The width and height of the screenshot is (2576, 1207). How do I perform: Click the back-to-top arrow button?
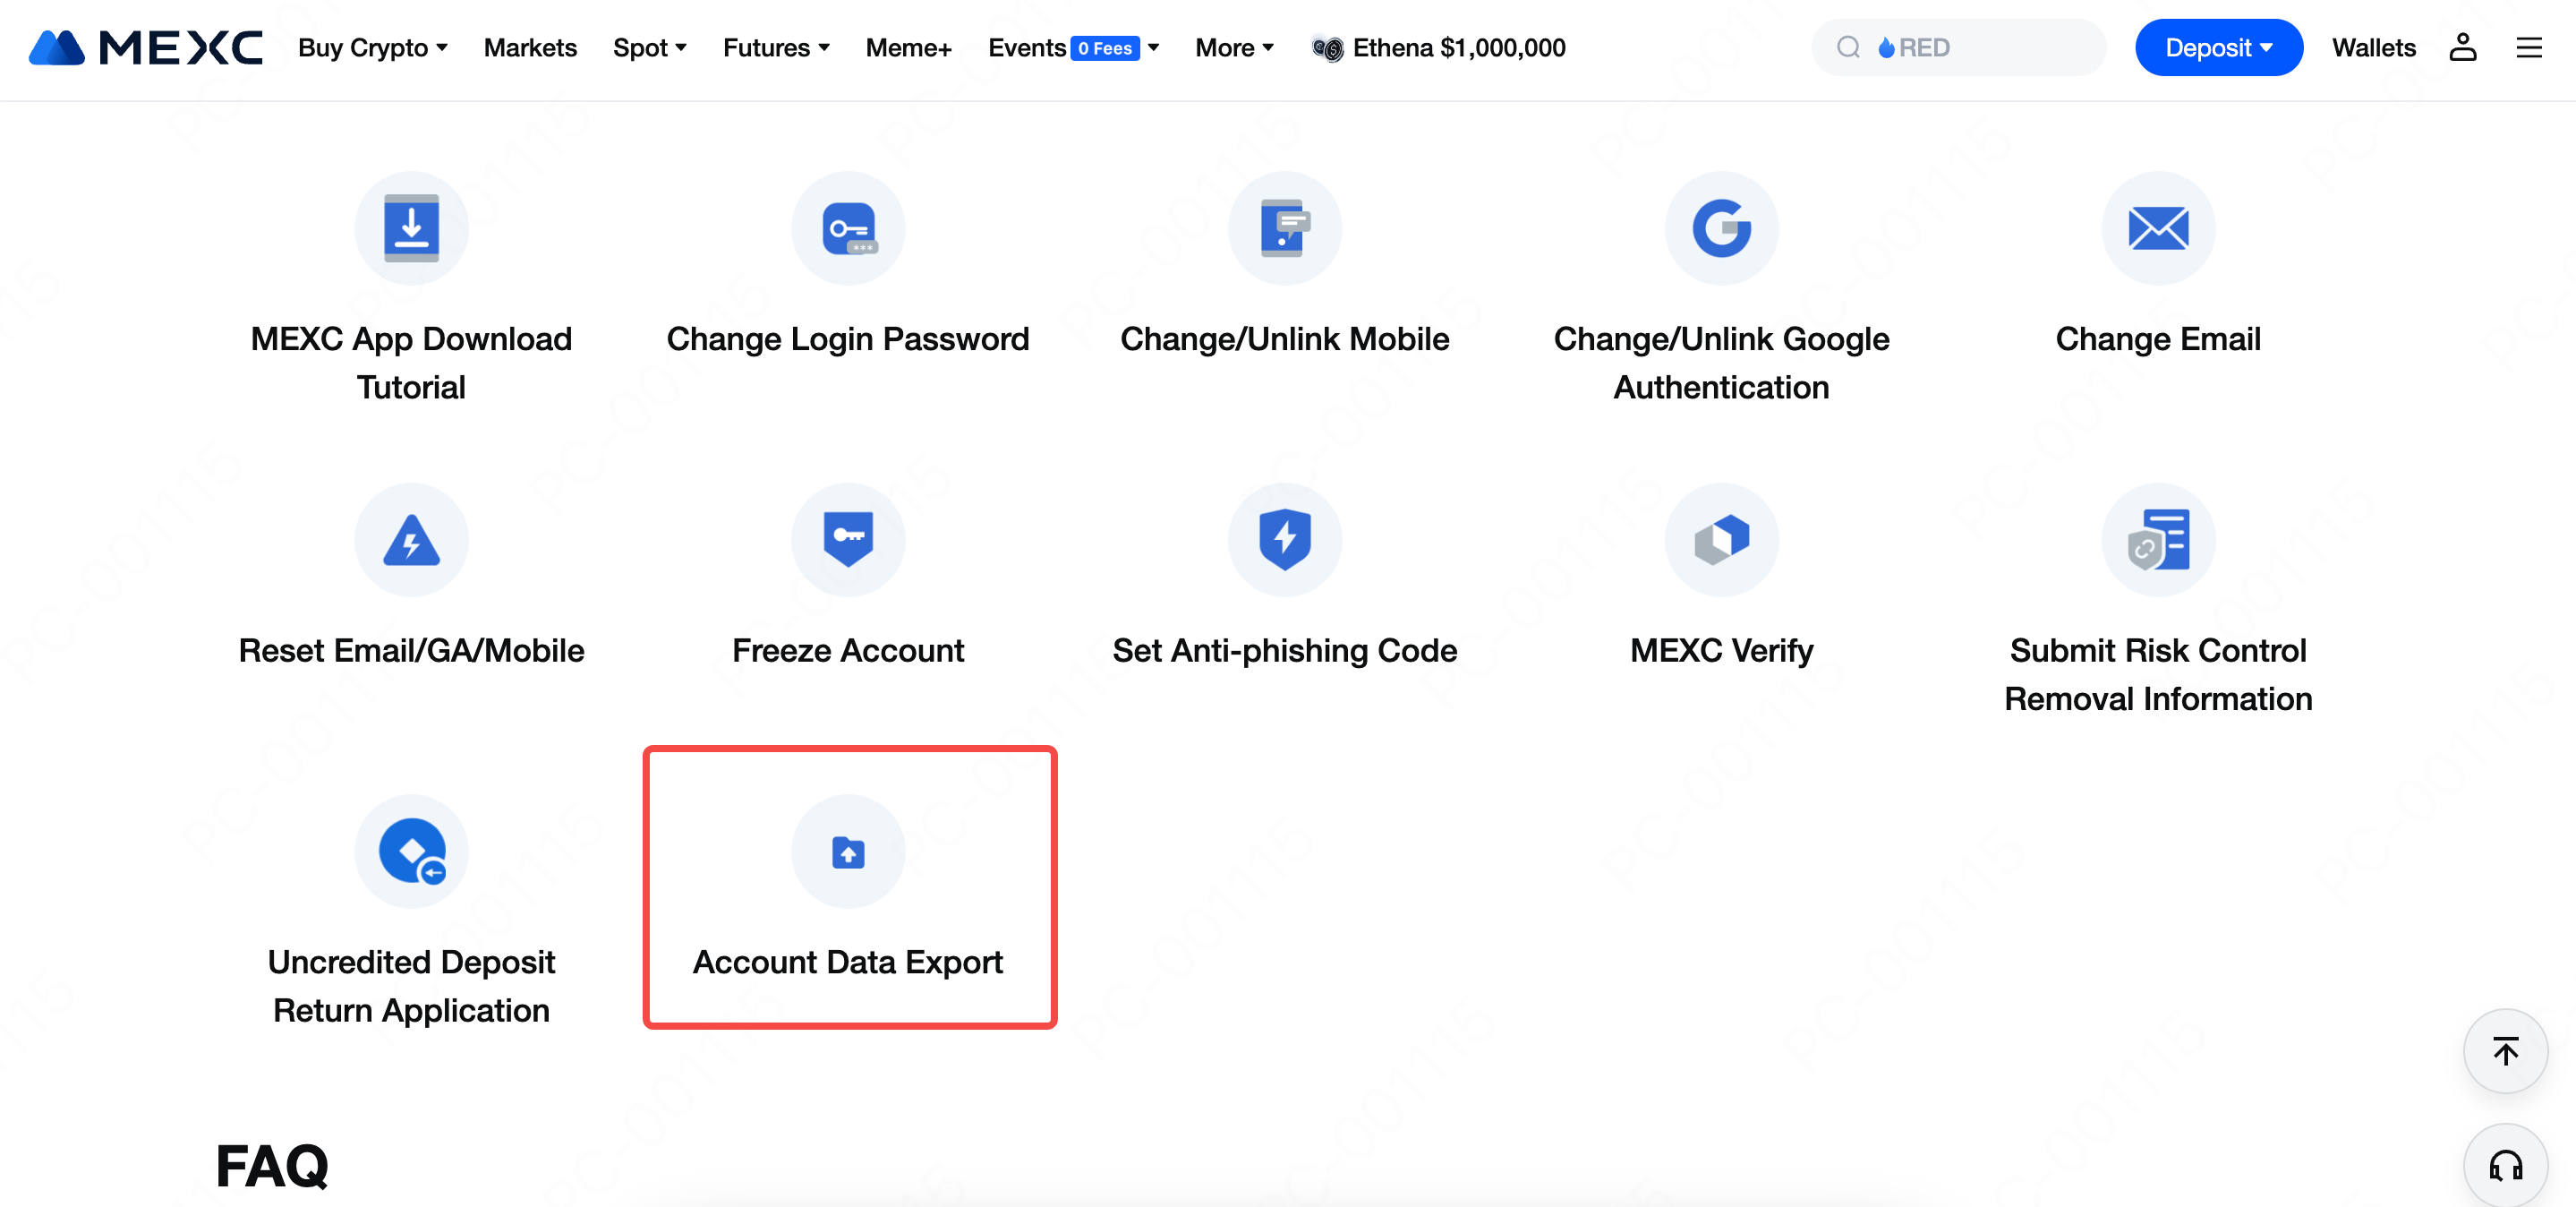pyautogui.click(x=2505, y=1051)
